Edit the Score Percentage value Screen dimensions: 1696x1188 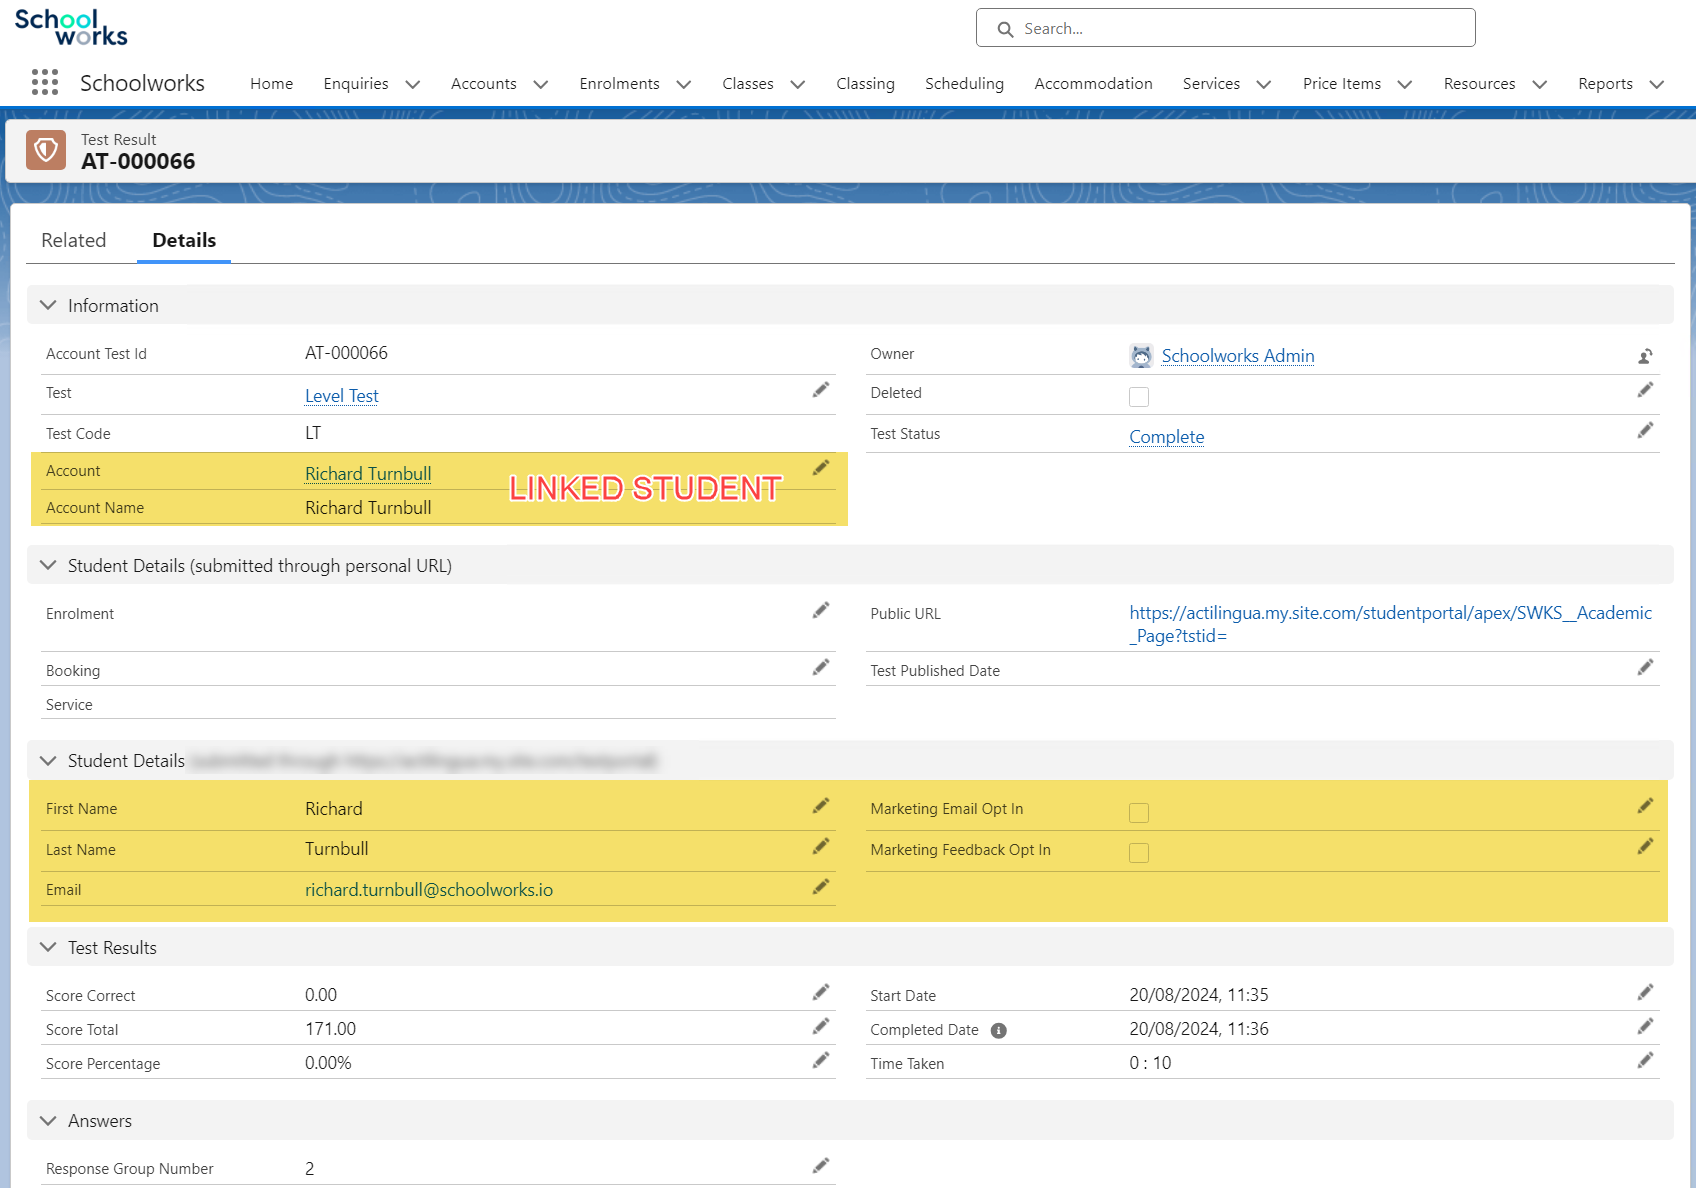coord(821,1061)
